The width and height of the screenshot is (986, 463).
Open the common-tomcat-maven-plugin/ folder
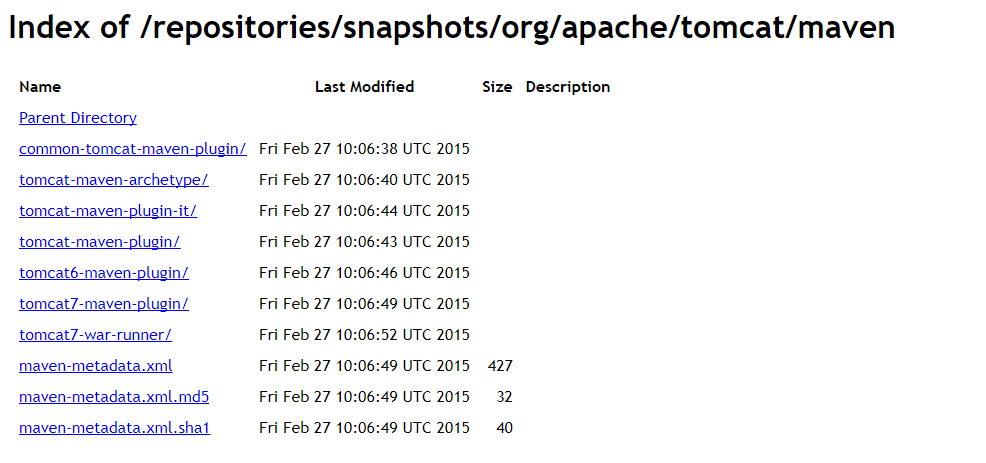(x=132, y=149)
